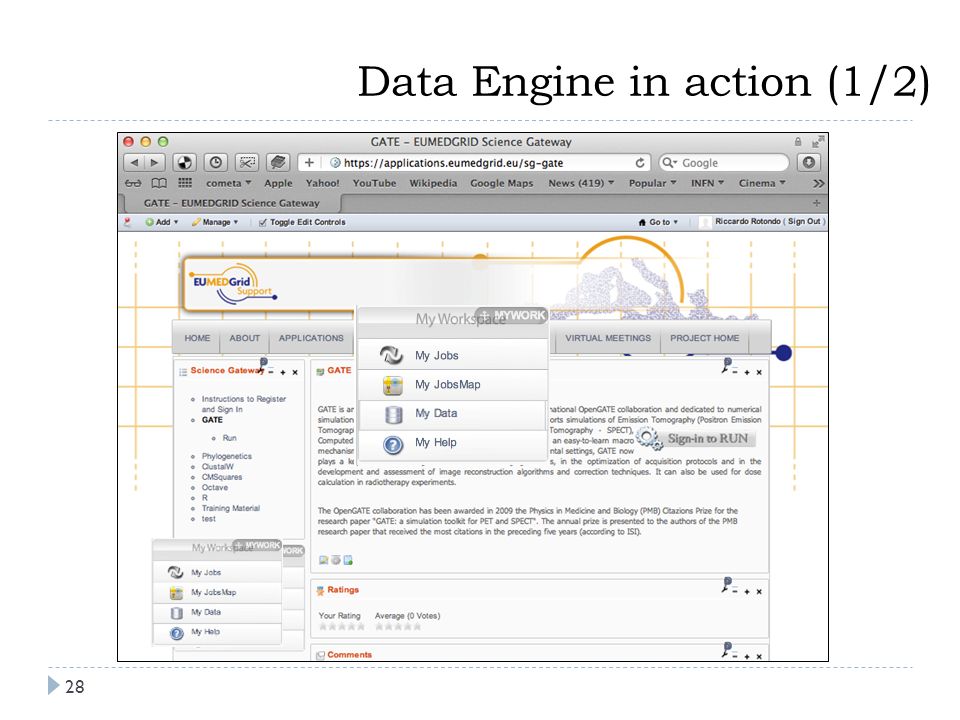
Task: Open History clock icon in toolbar
Action: click(216, 163)
